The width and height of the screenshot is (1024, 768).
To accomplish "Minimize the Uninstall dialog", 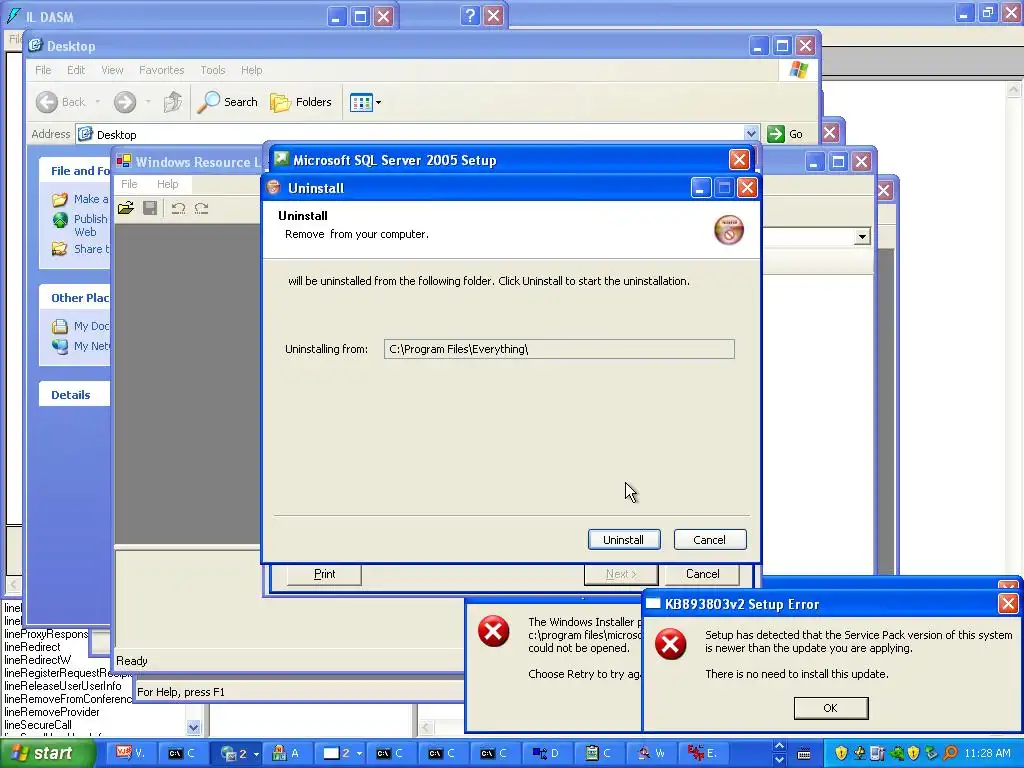I will 701,188.
